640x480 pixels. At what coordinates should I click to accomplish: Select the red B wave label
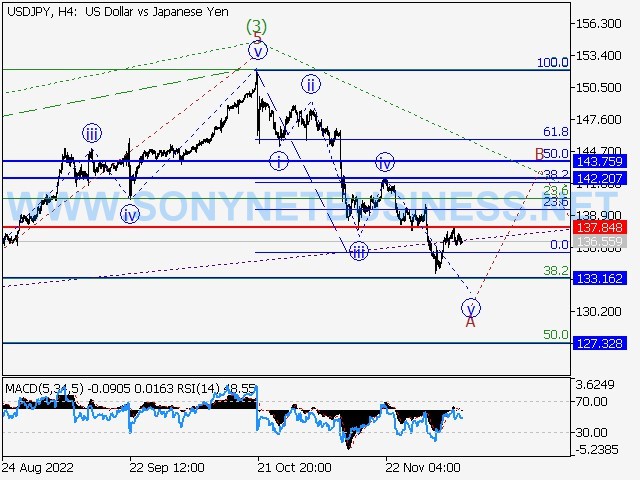539,154
